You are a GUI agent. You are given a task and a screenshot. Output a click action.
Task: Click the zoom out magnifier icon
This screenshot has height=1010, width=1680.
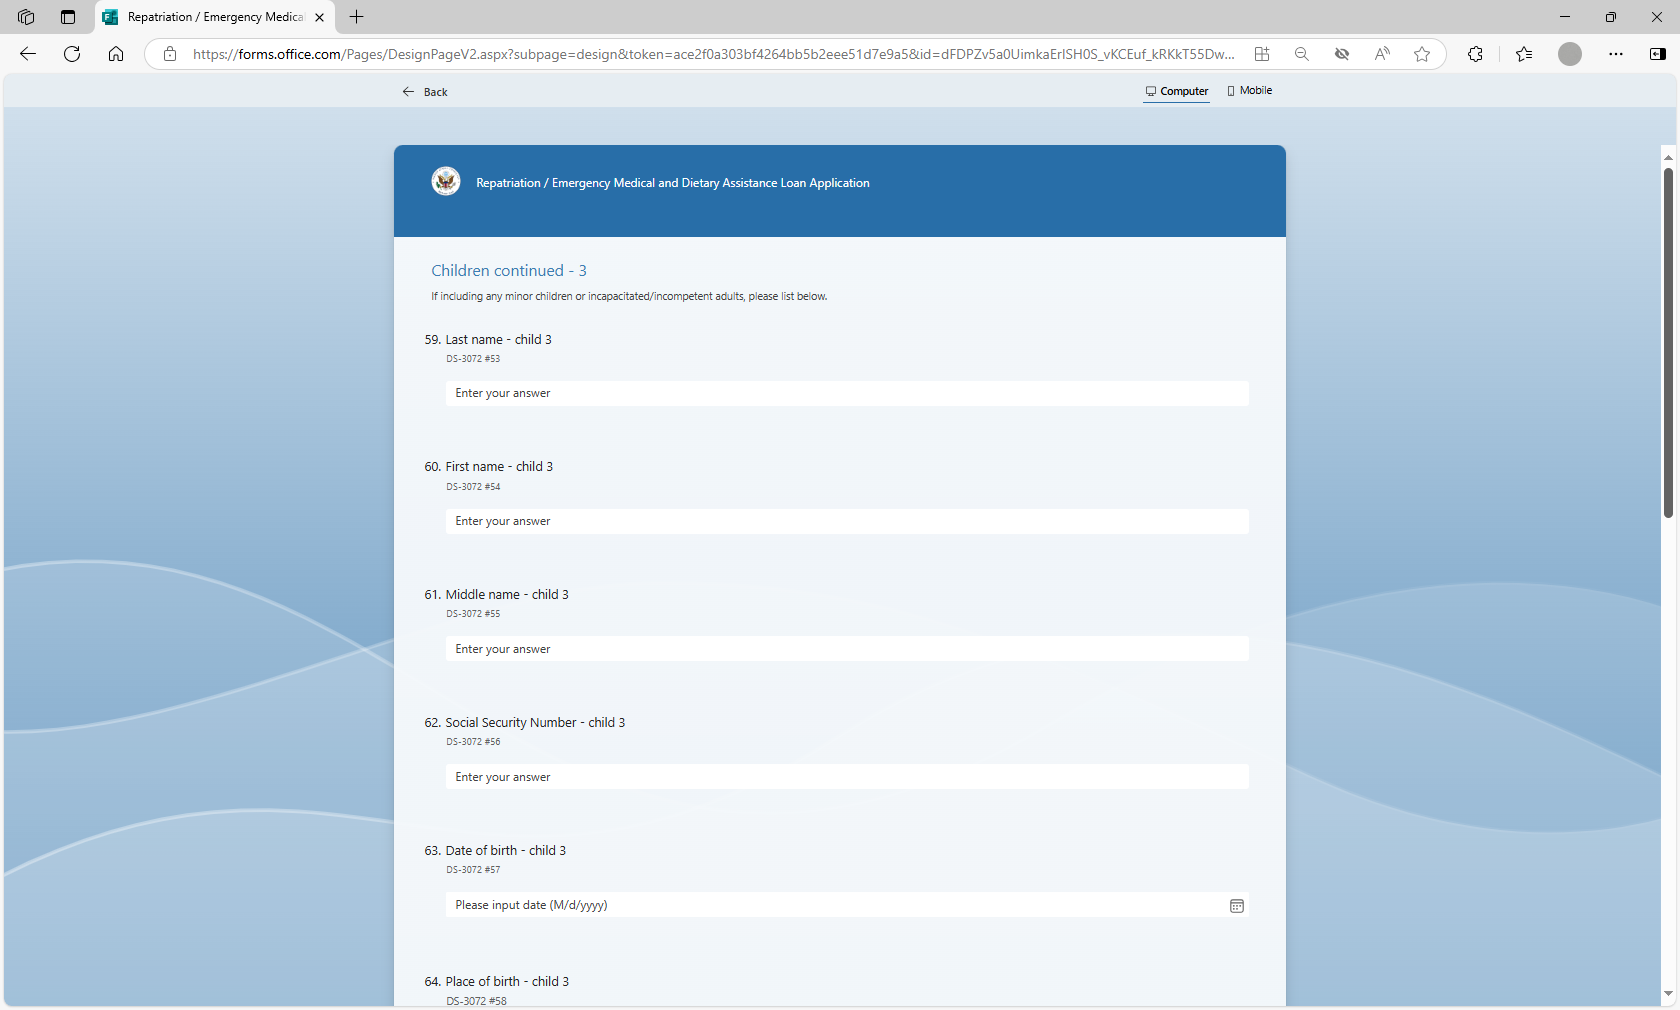pyautogui.click(x=1301, y=54)
